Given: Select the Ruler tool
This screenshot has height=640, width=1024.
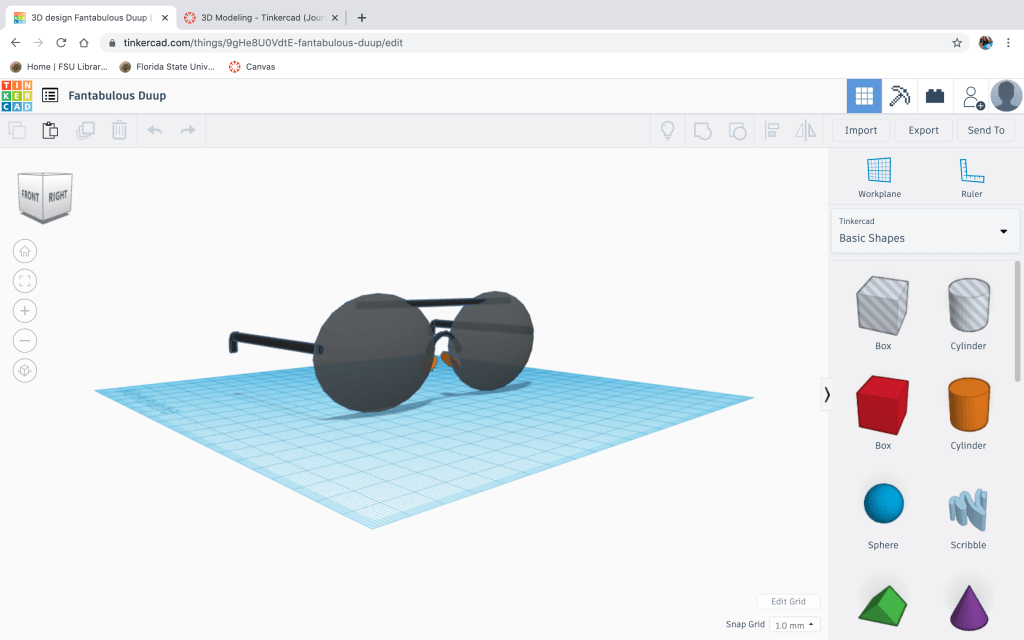Looking at the screenshot, I should [971, 177].
